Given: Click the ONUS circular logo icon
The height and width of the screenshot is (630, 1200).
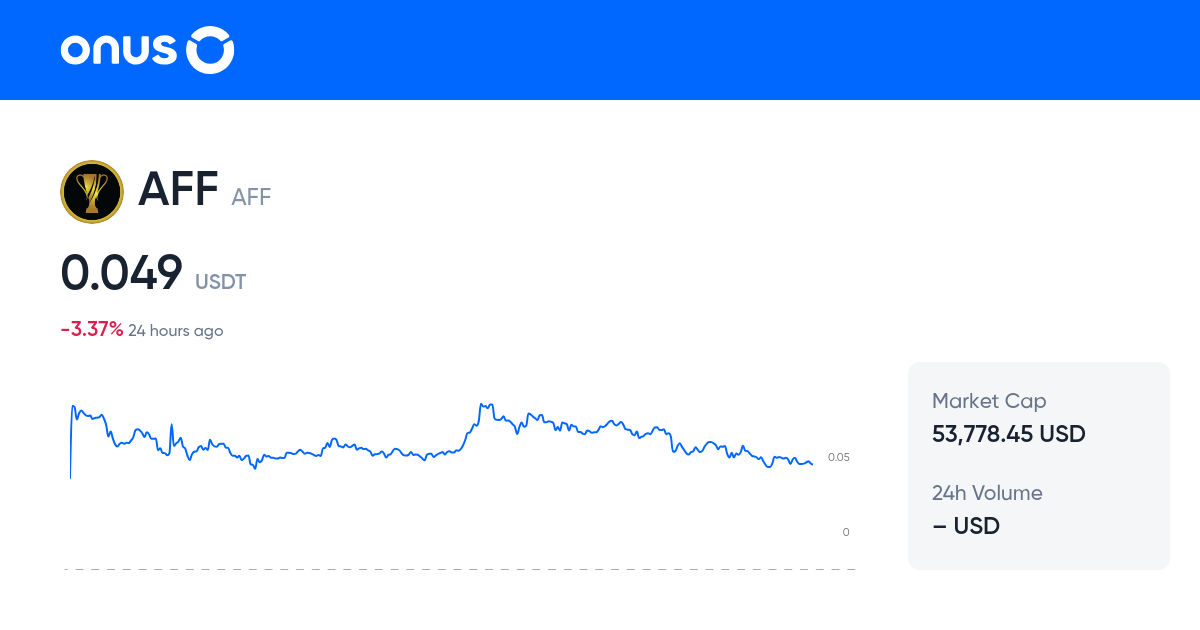Looking at the screenshot, I should click(x=211, y=49).
